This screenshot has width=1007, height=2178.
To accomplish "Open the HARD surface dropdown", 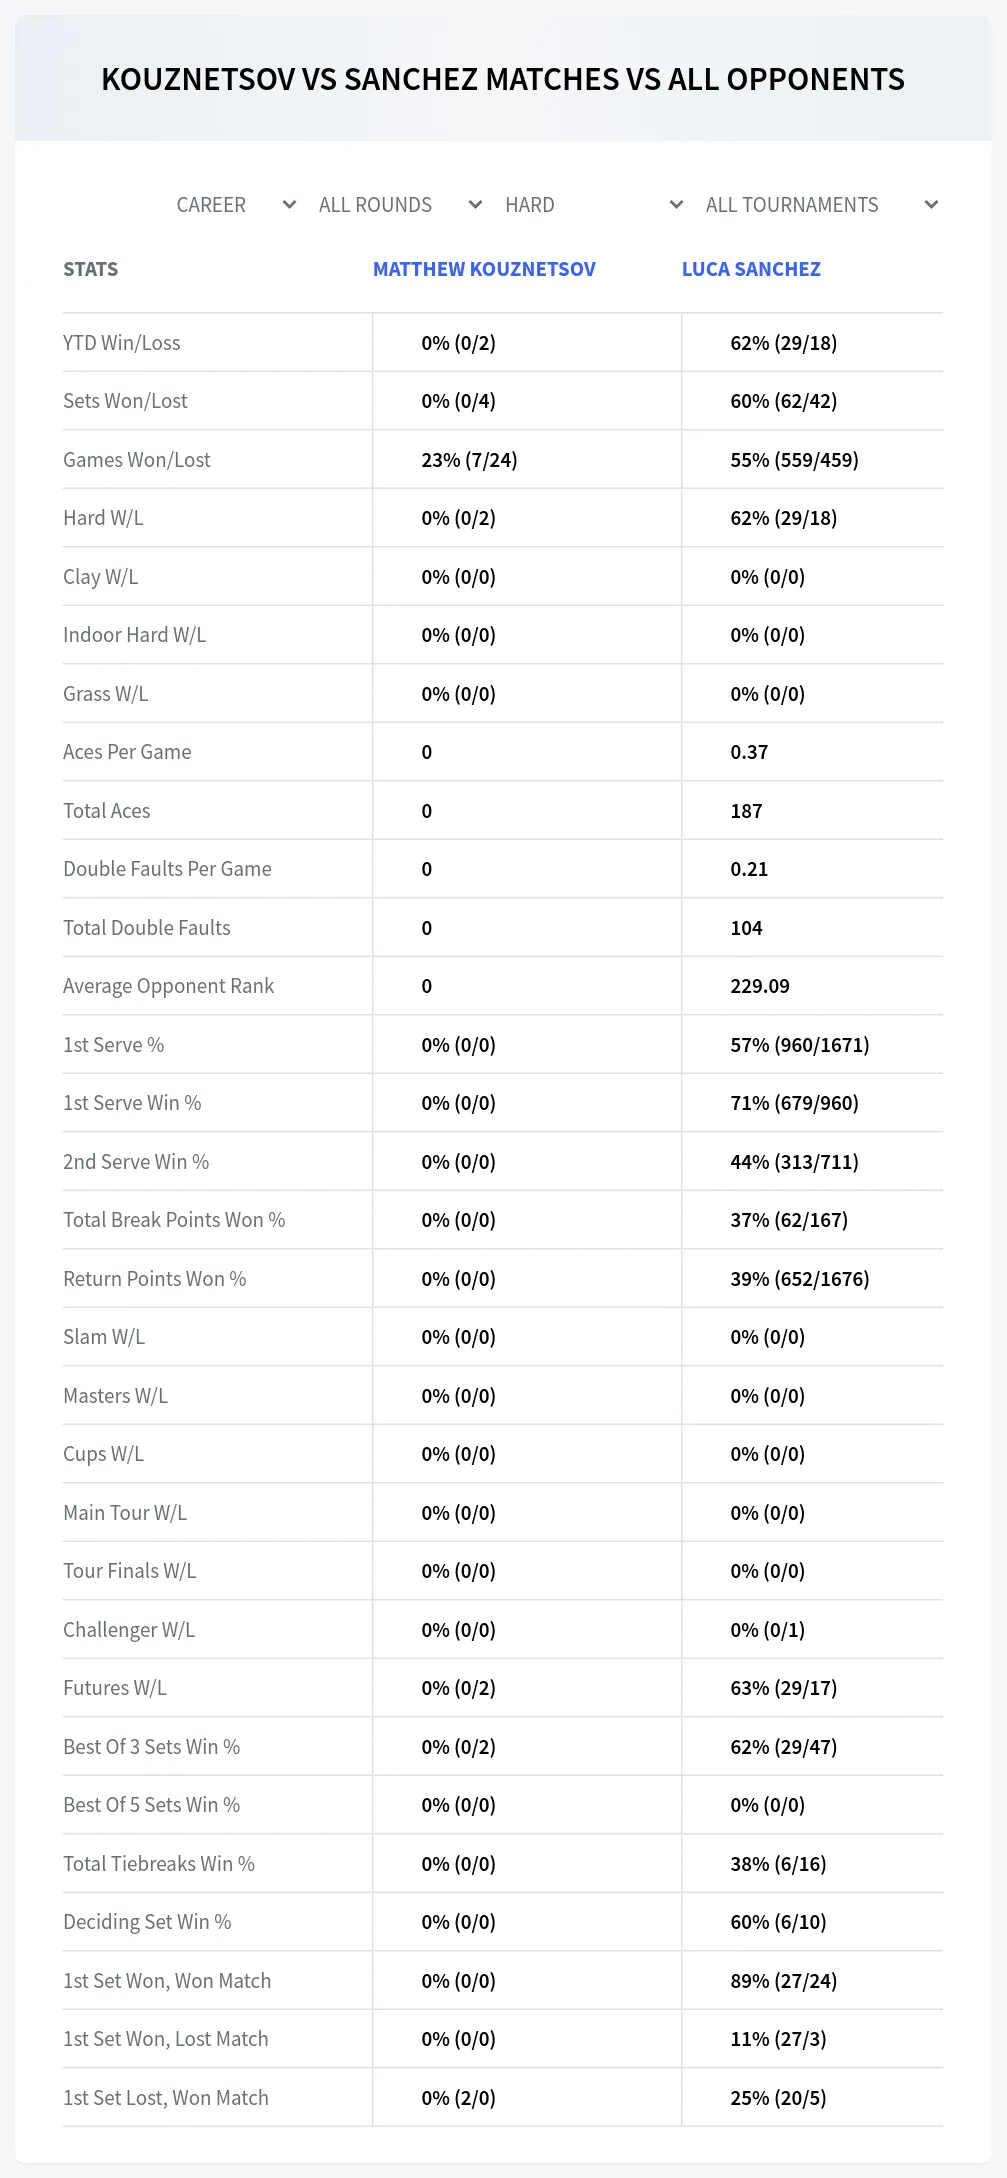I will coord(594,205).
